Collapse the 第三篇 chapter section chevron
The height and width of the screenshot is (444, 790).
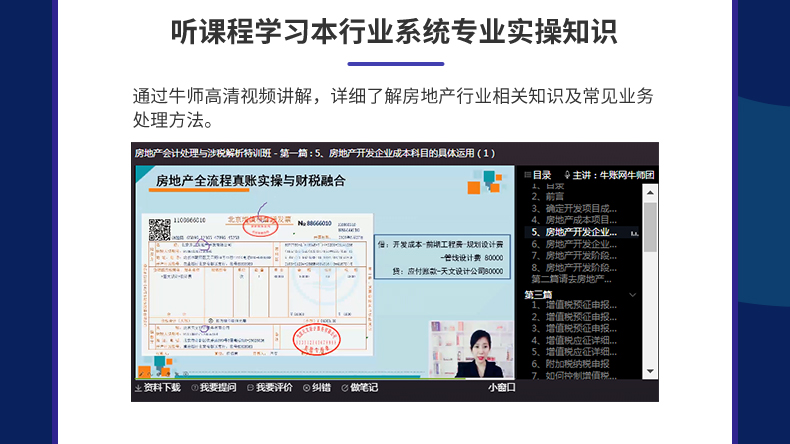[x=632, y=295]
